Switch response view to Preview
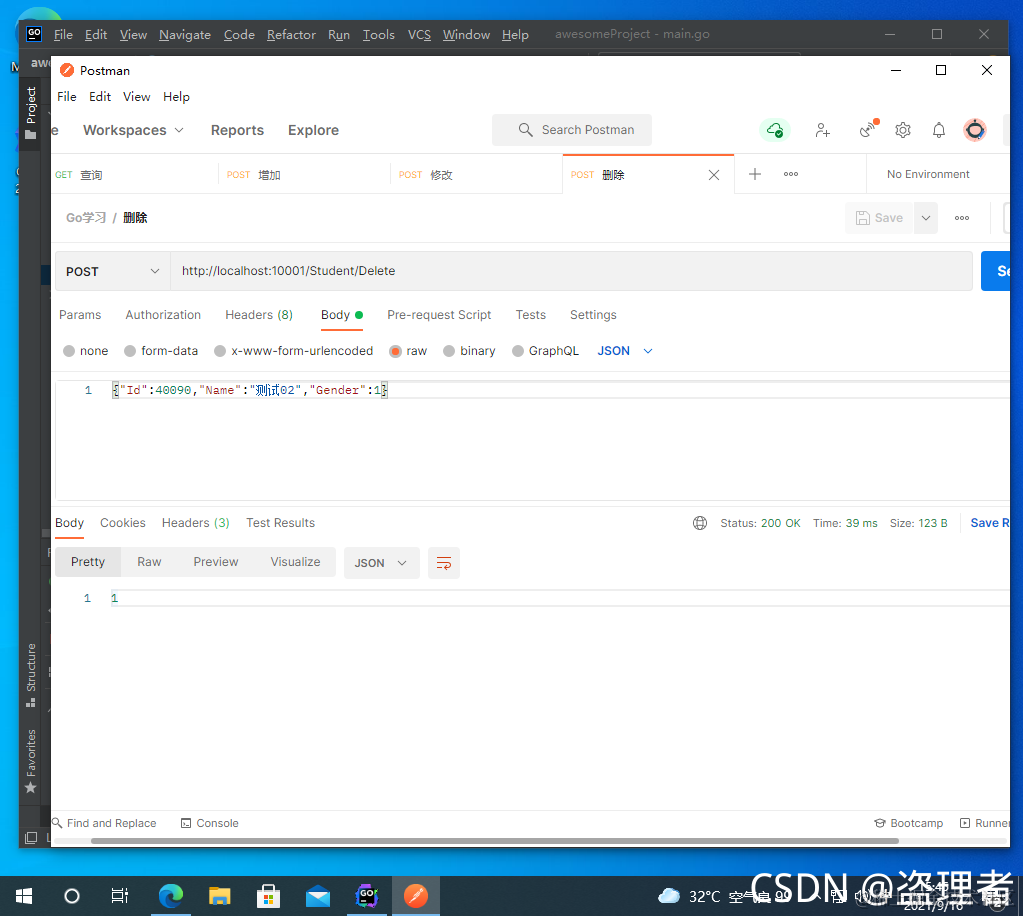The image size is (1023, 916). 216,562
